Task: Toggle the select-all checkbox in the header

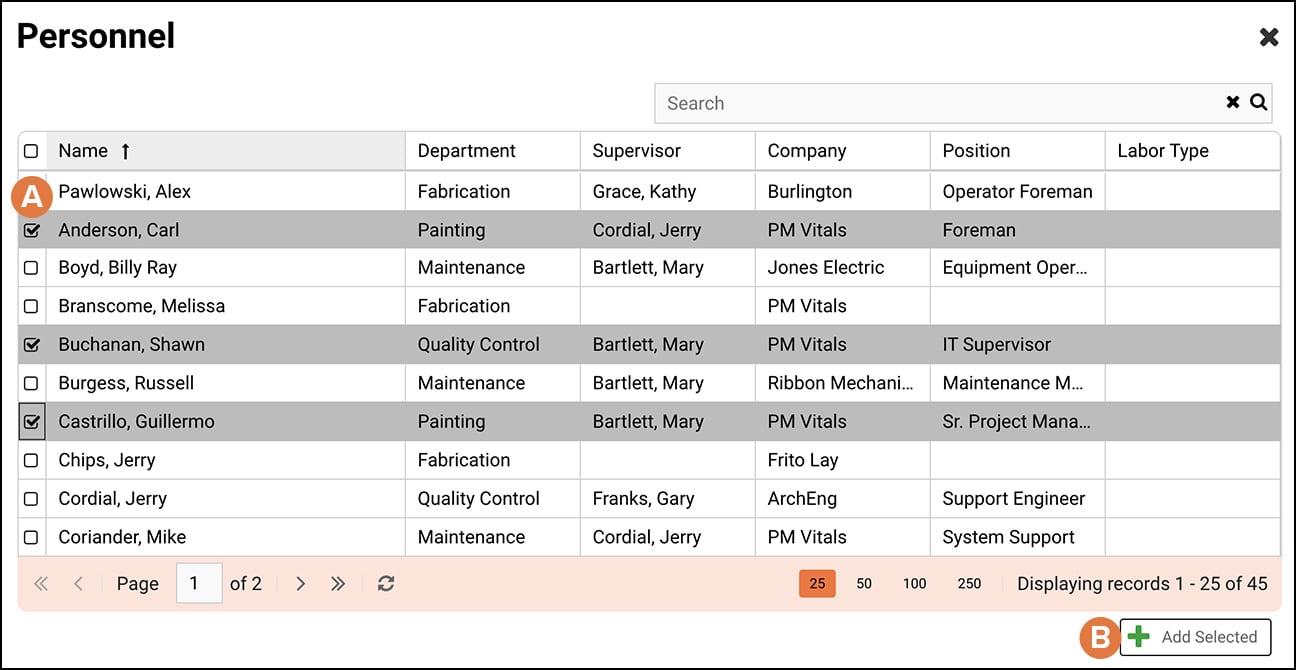Action: (x=31, y=150)
